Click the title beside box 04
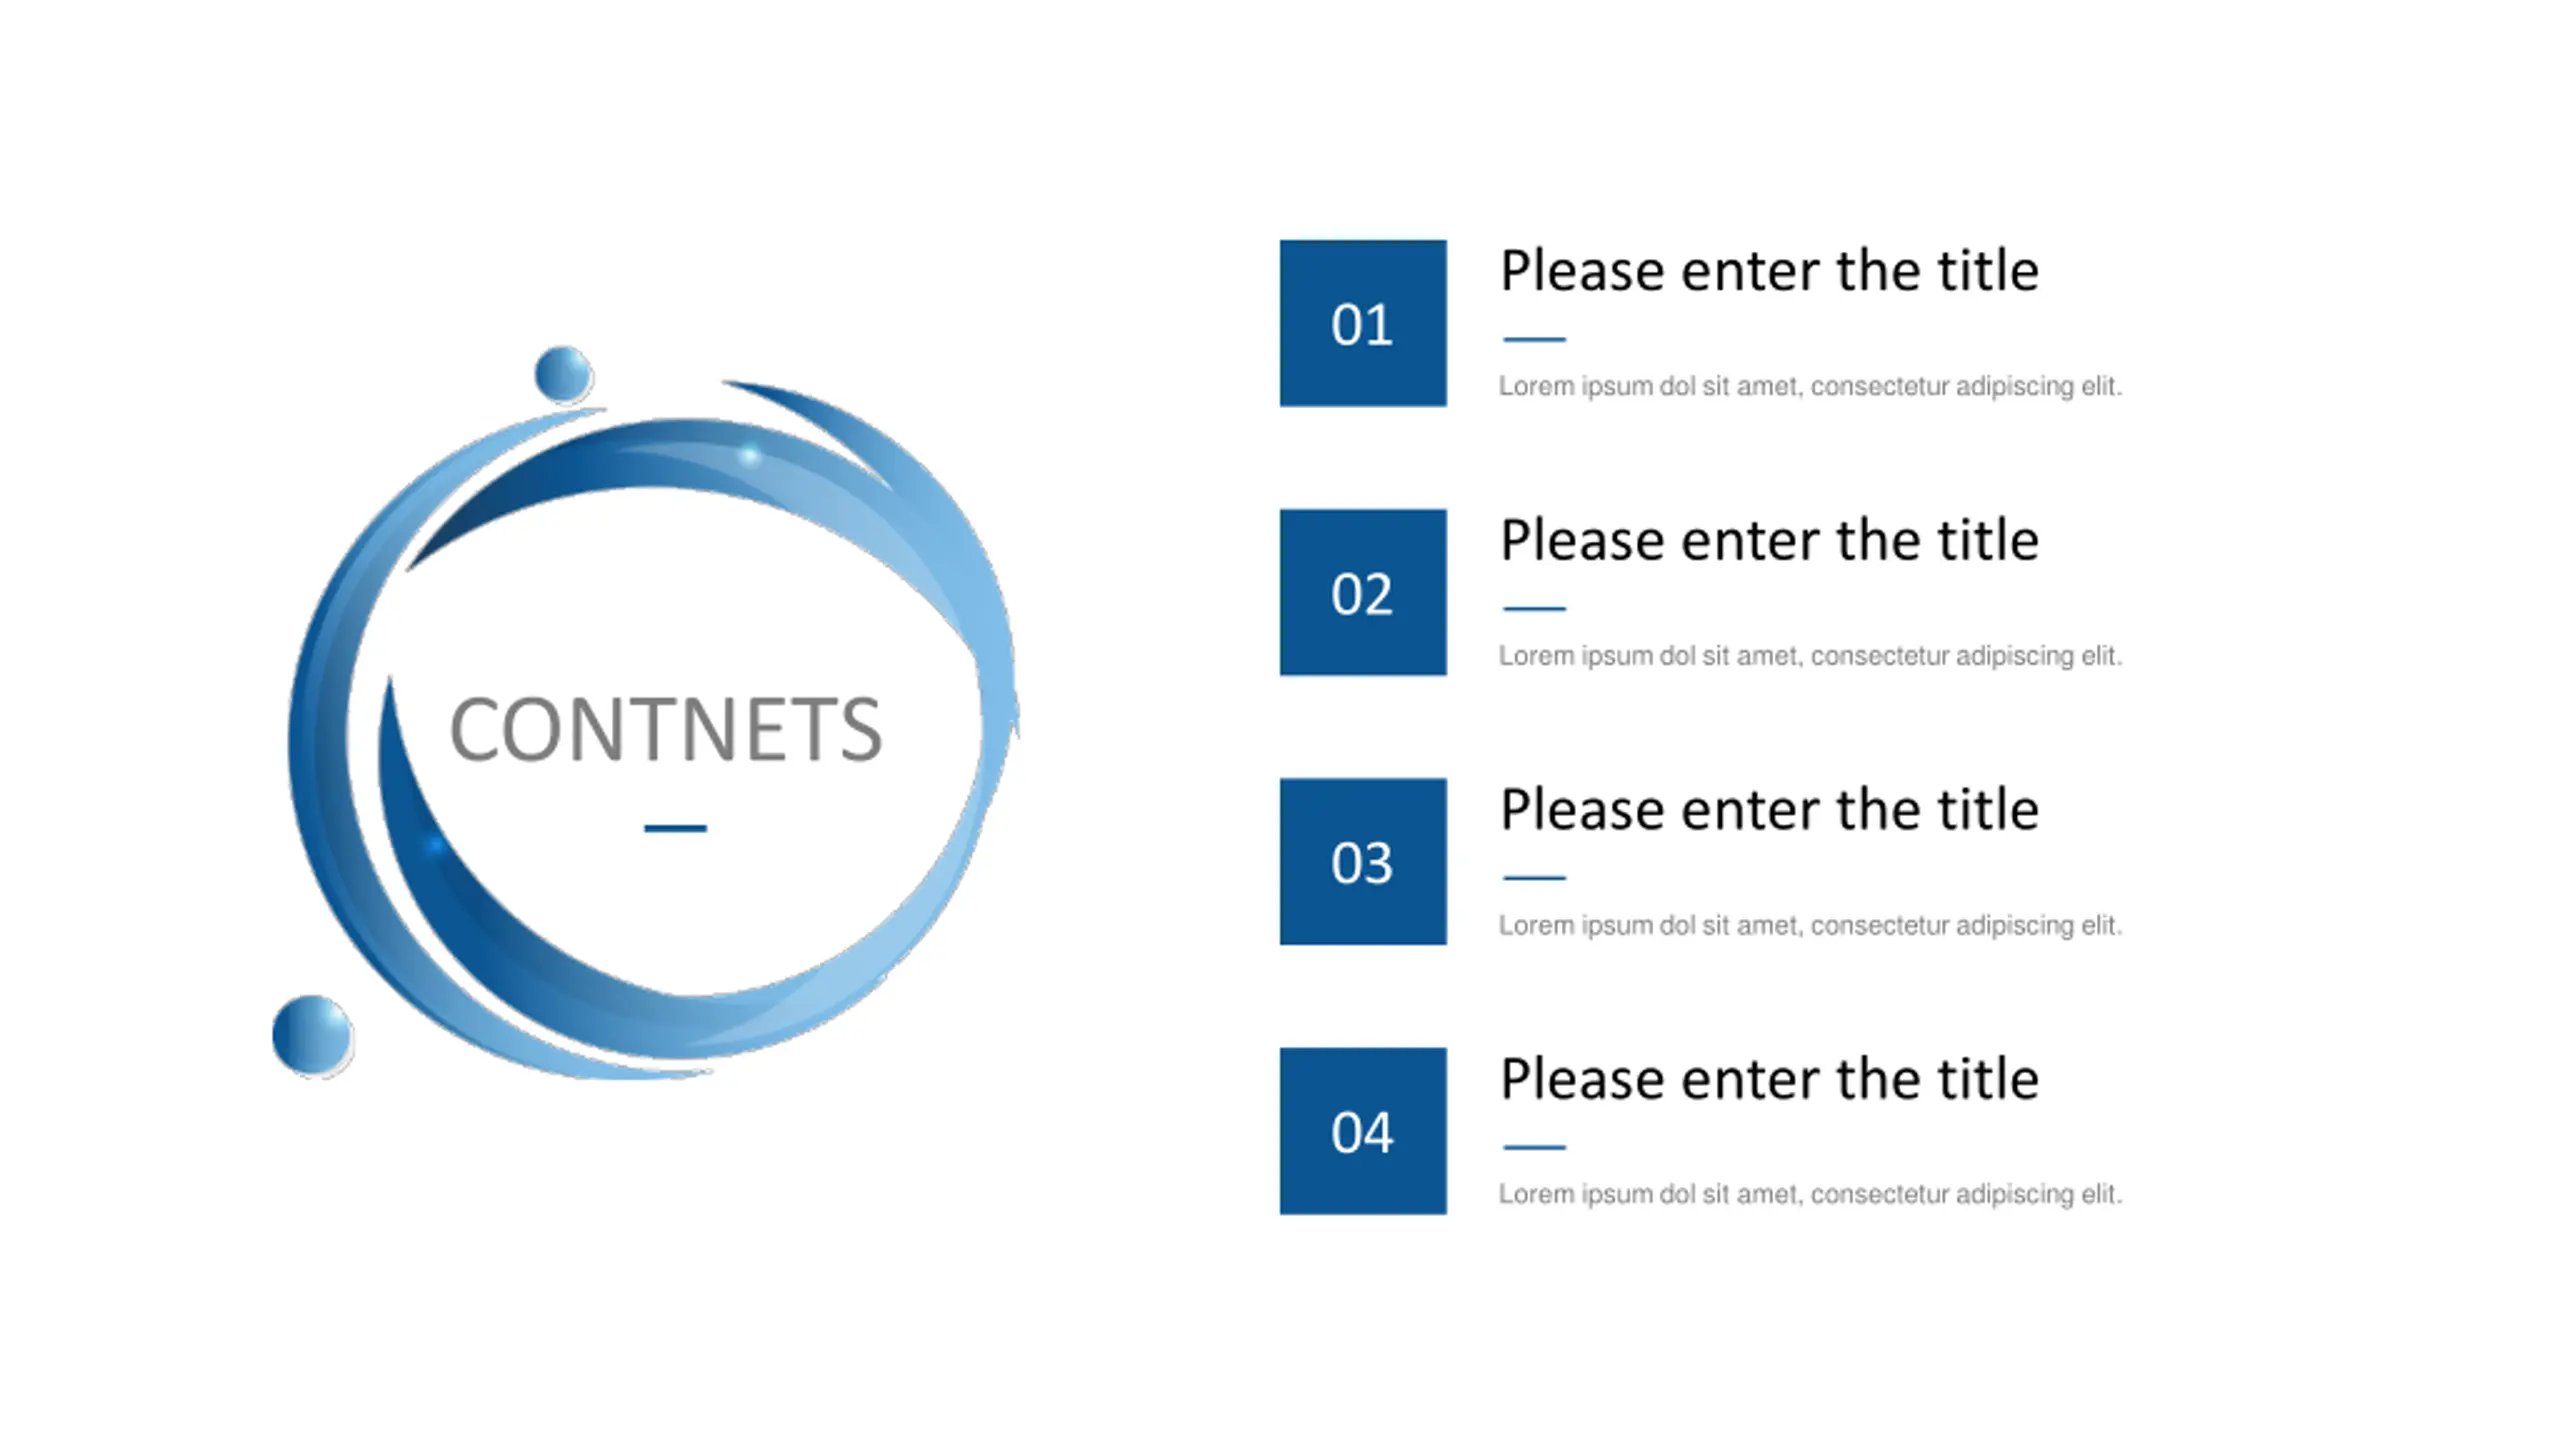 click(x=1769, y=1079)
